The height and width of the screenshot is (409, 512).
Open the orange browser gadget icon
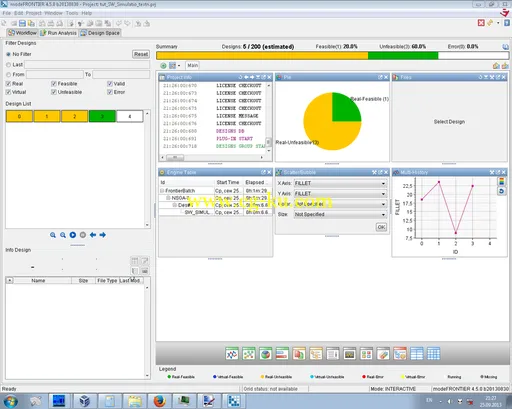pos(400,354)
